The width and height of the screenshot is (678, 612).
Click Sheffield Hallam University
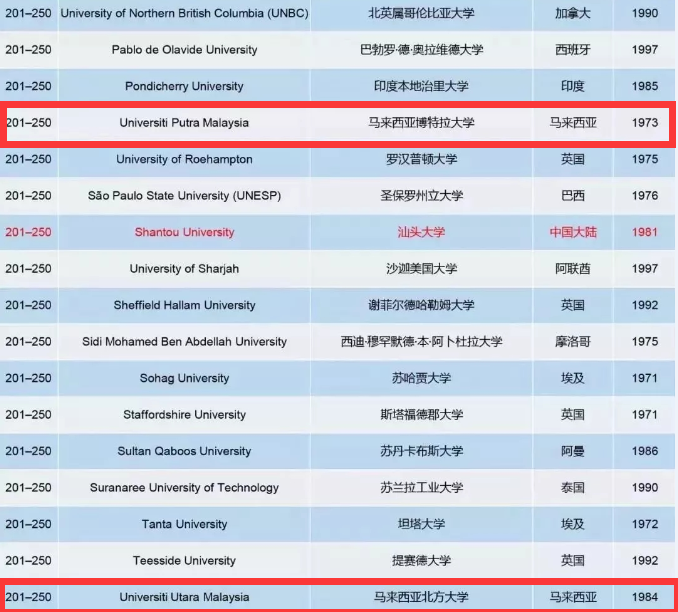tap(185, 305)
